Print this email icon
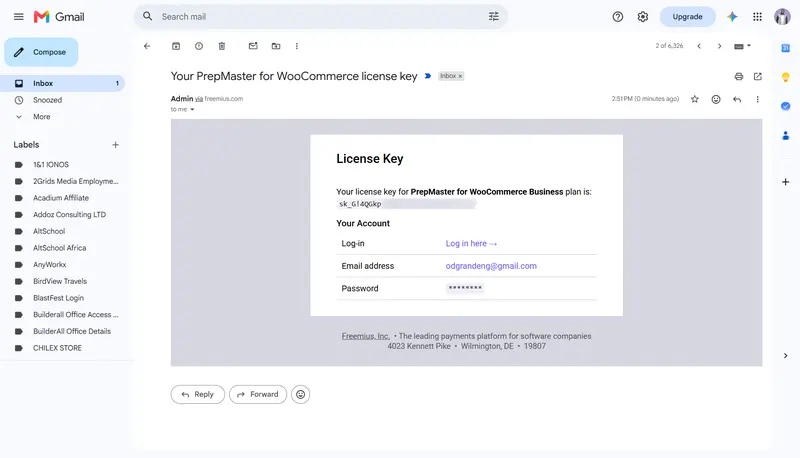Viewport: 800px width, 458px height. point(738,77)
